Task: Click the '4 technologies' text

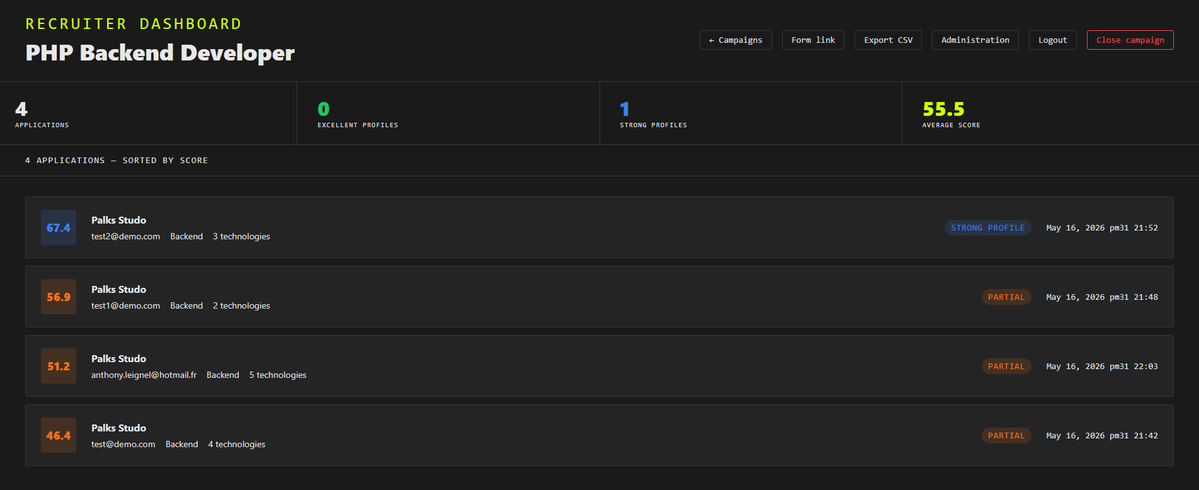Action: [237, 444]
